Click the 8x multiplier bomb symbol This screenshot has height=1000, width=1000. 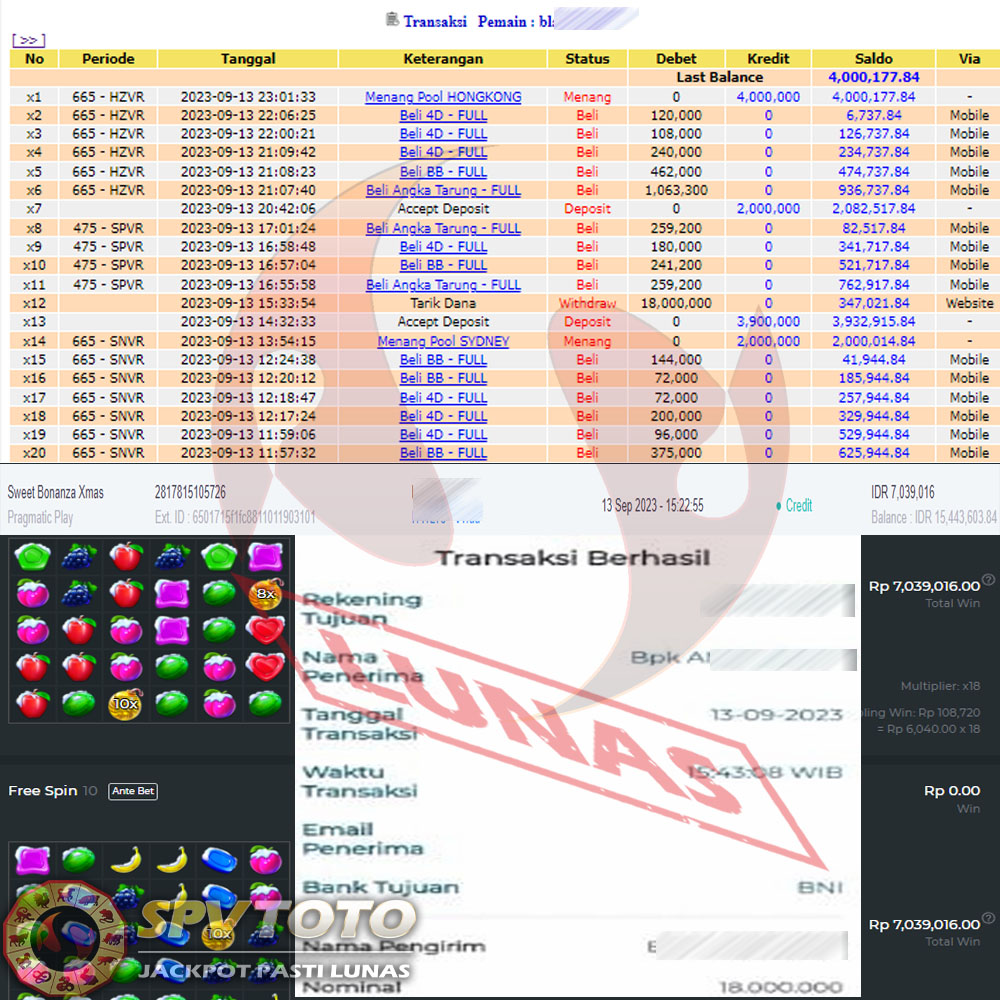(265, 593)
